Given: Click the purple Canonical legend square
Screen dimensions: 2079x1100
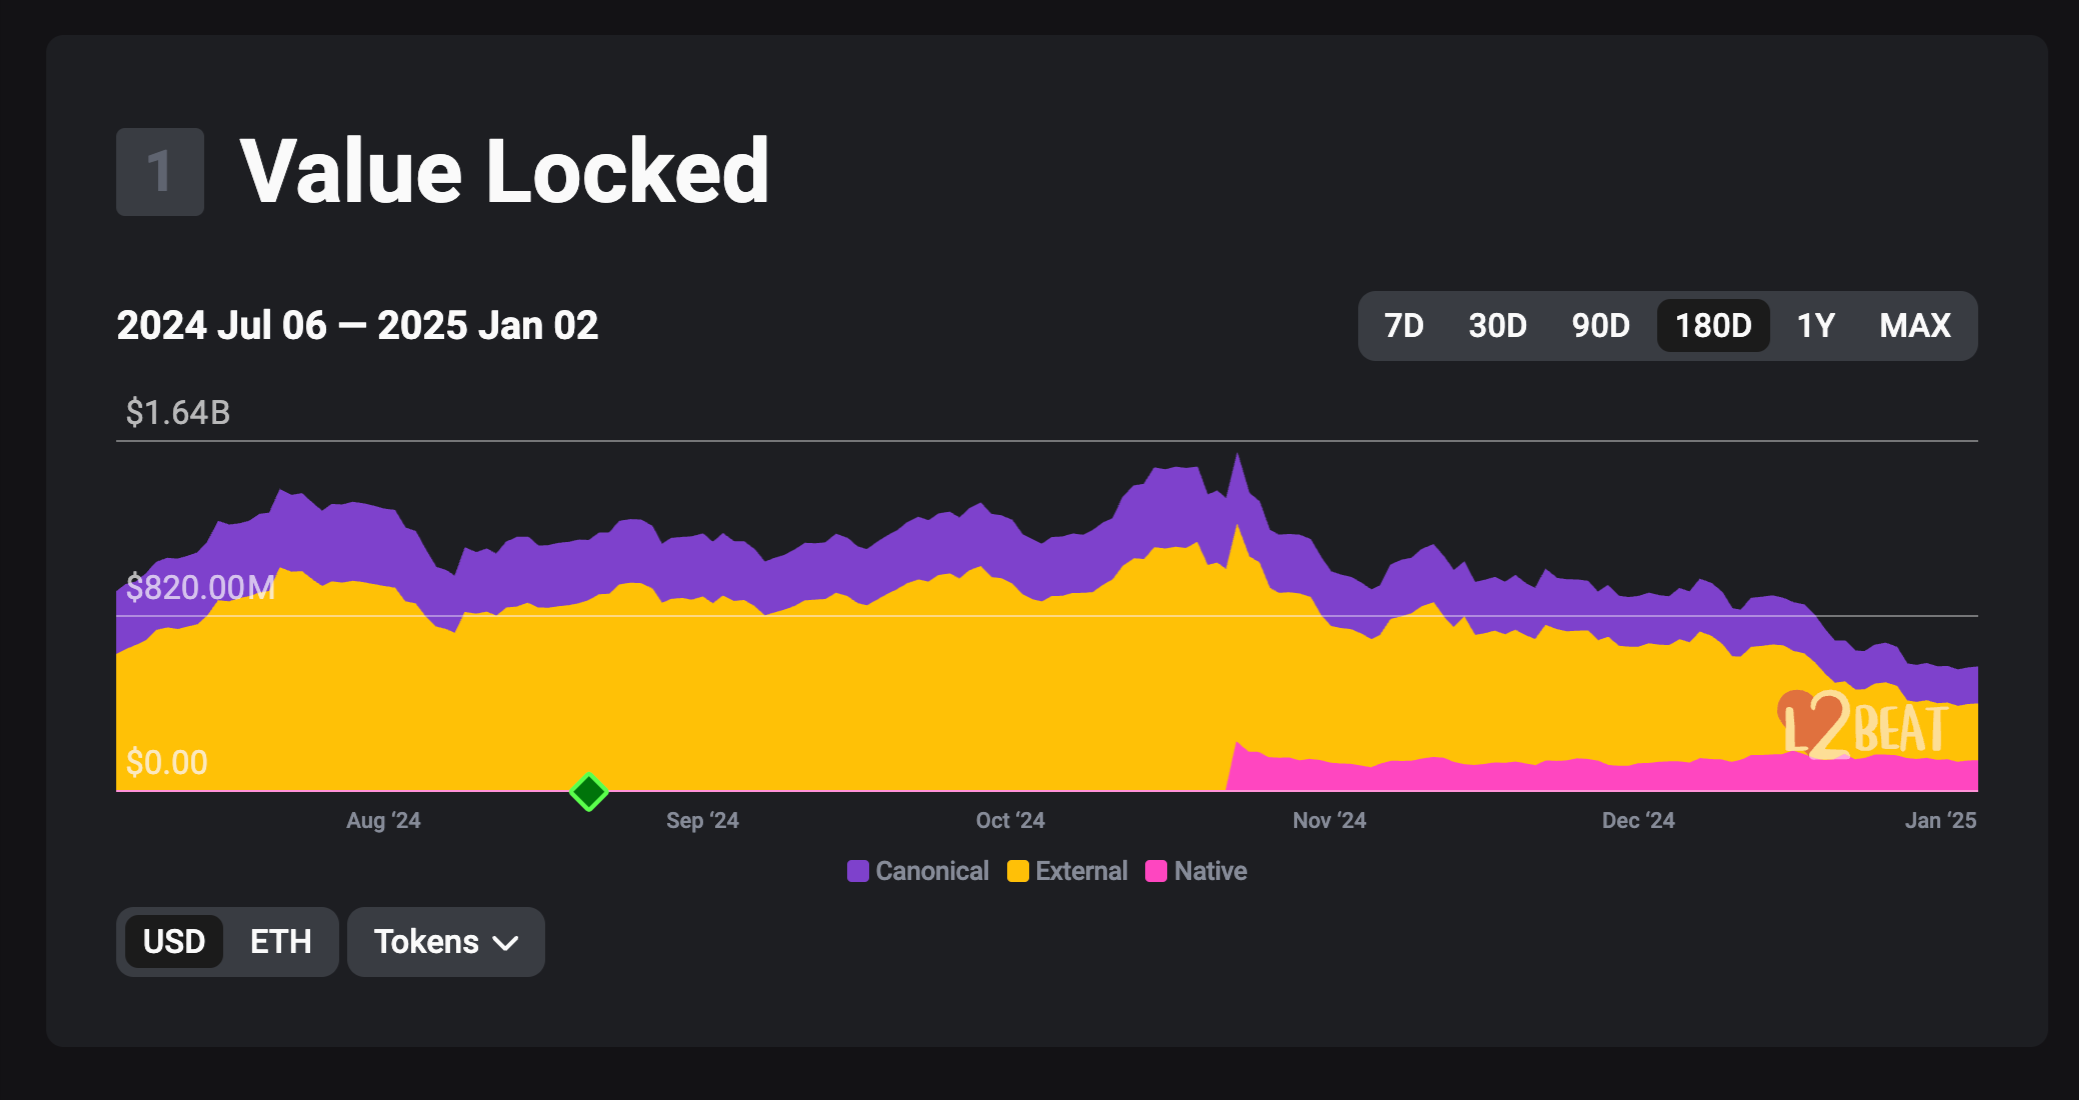Looking at the screenshot, I should coord(858,871).
